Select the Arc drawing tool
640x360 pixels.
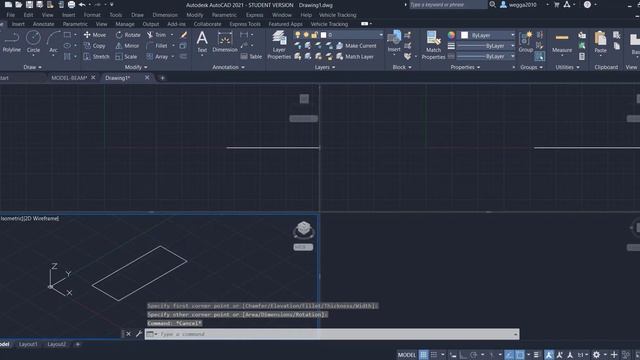pos(53,42)
